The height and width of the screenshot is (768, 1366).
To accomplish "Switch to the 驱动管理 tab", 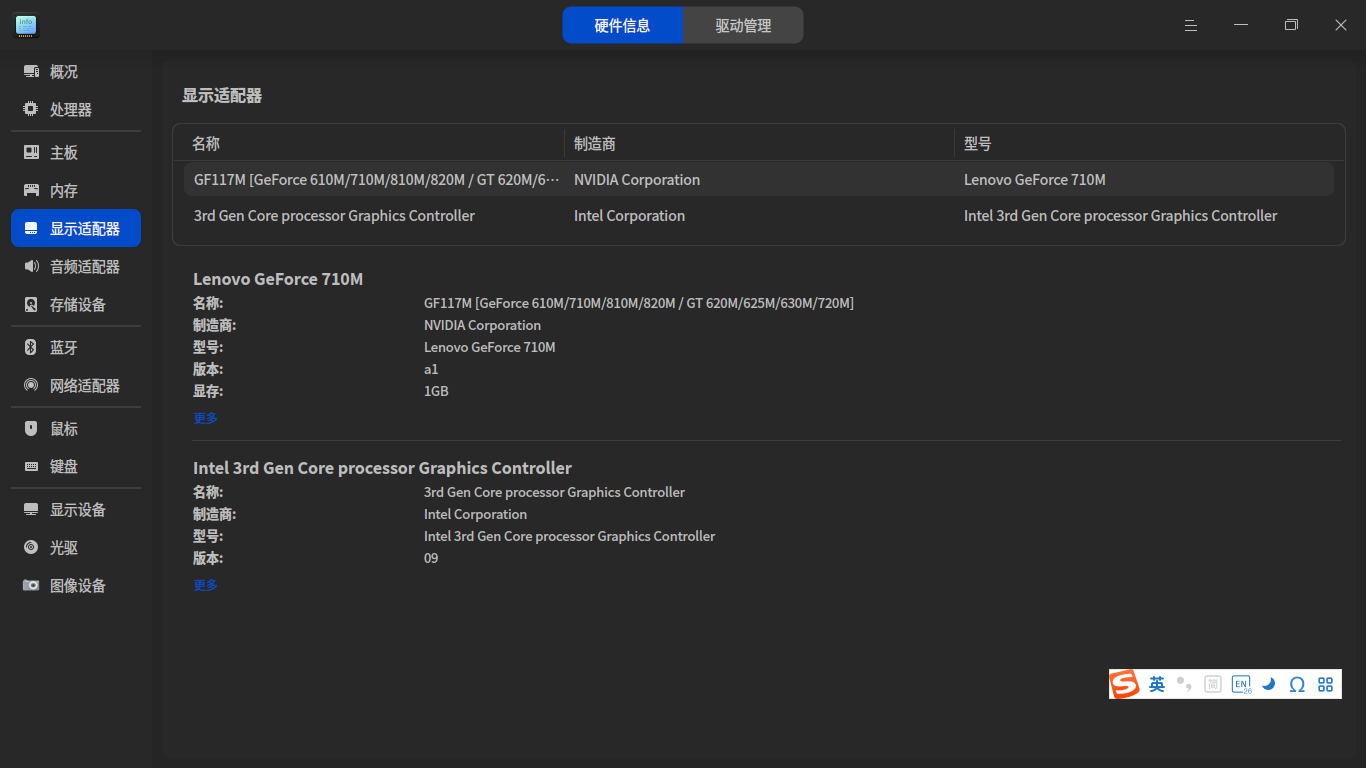I will (742, 24).
